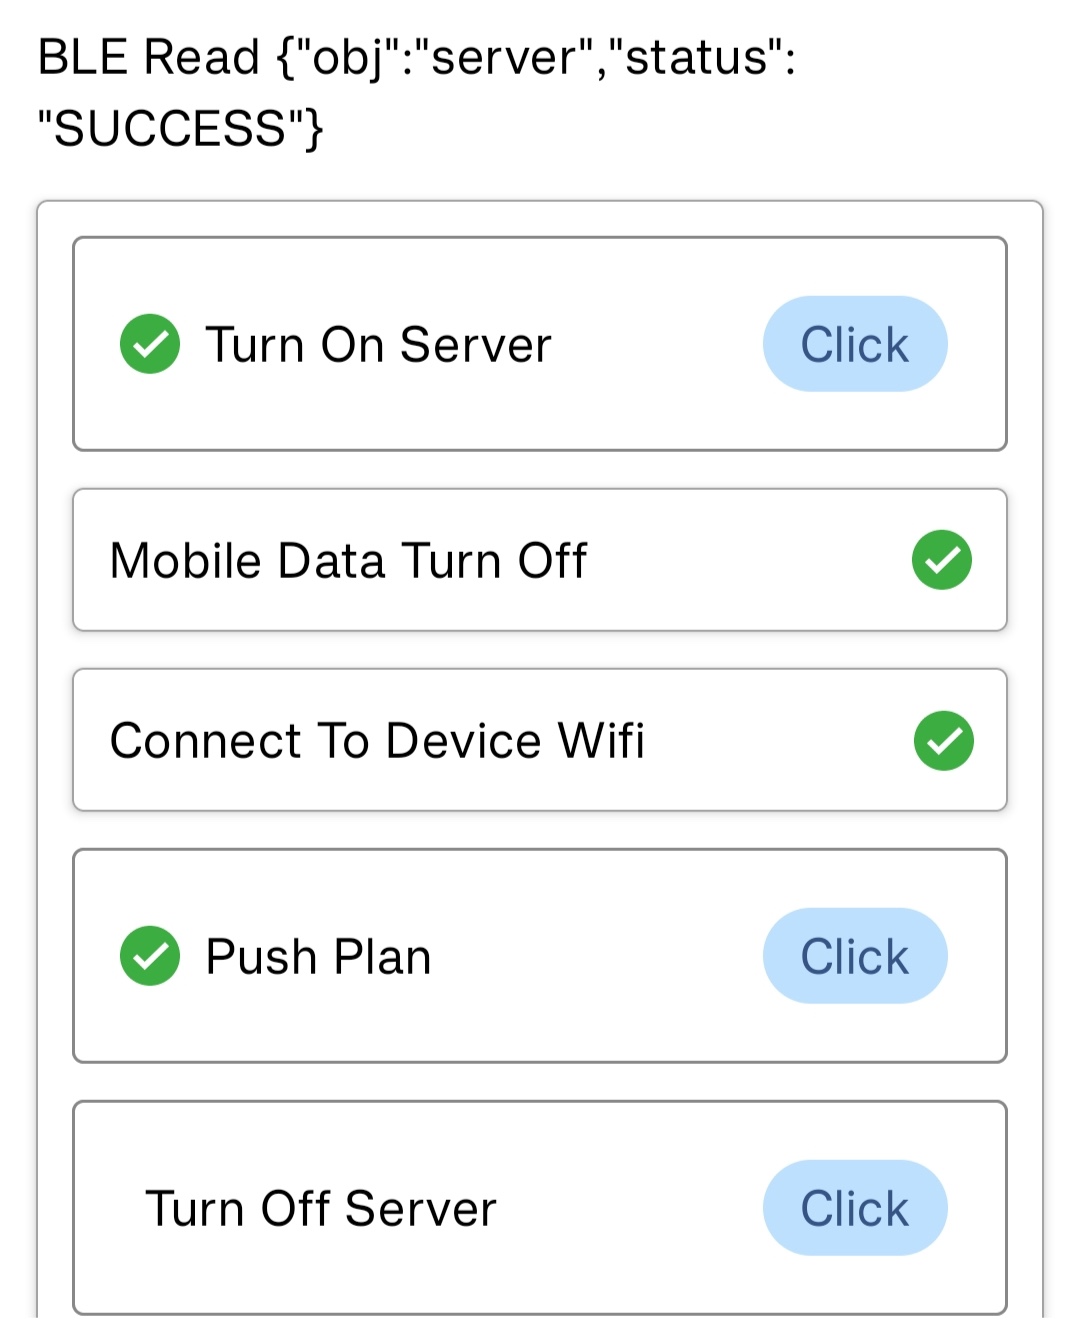1079x1334 pixels.
Task: Select the "Turn Off Server" label text
Action: [320, 1209]
